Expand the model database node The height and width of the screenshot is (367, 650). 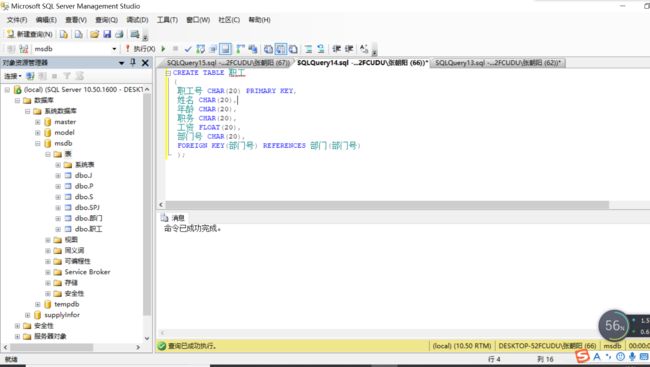pos(38,133)
